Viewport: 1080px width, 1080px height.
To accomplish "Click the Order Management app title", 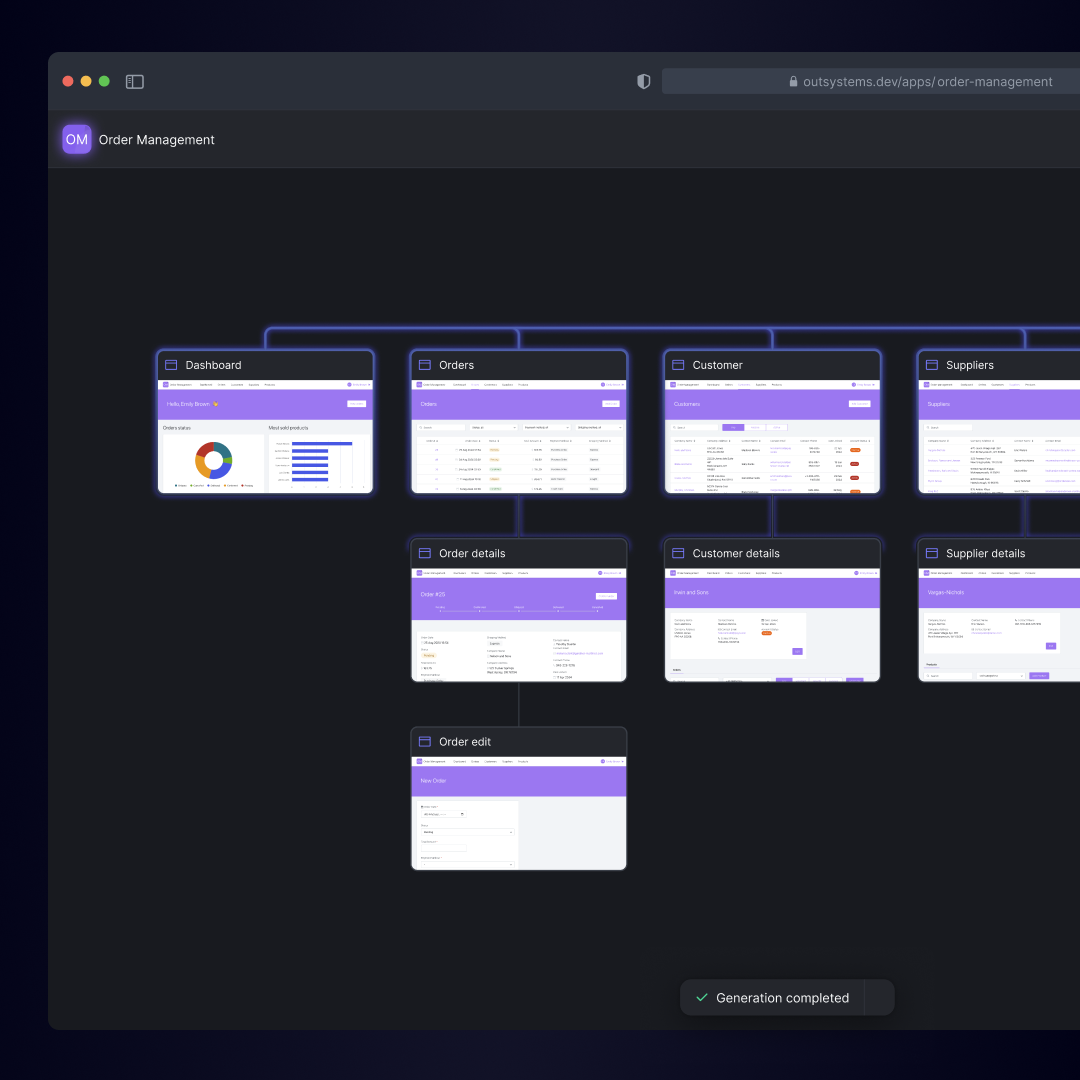I will tap(157, 140).
